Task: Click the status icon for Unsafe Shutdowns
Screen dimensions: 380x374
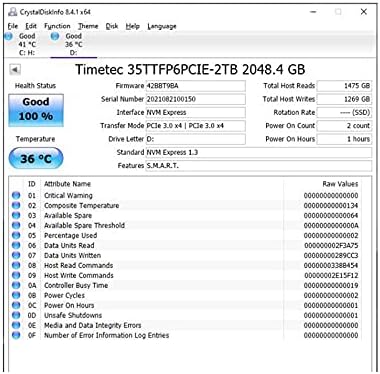Action: coord(16,315)
